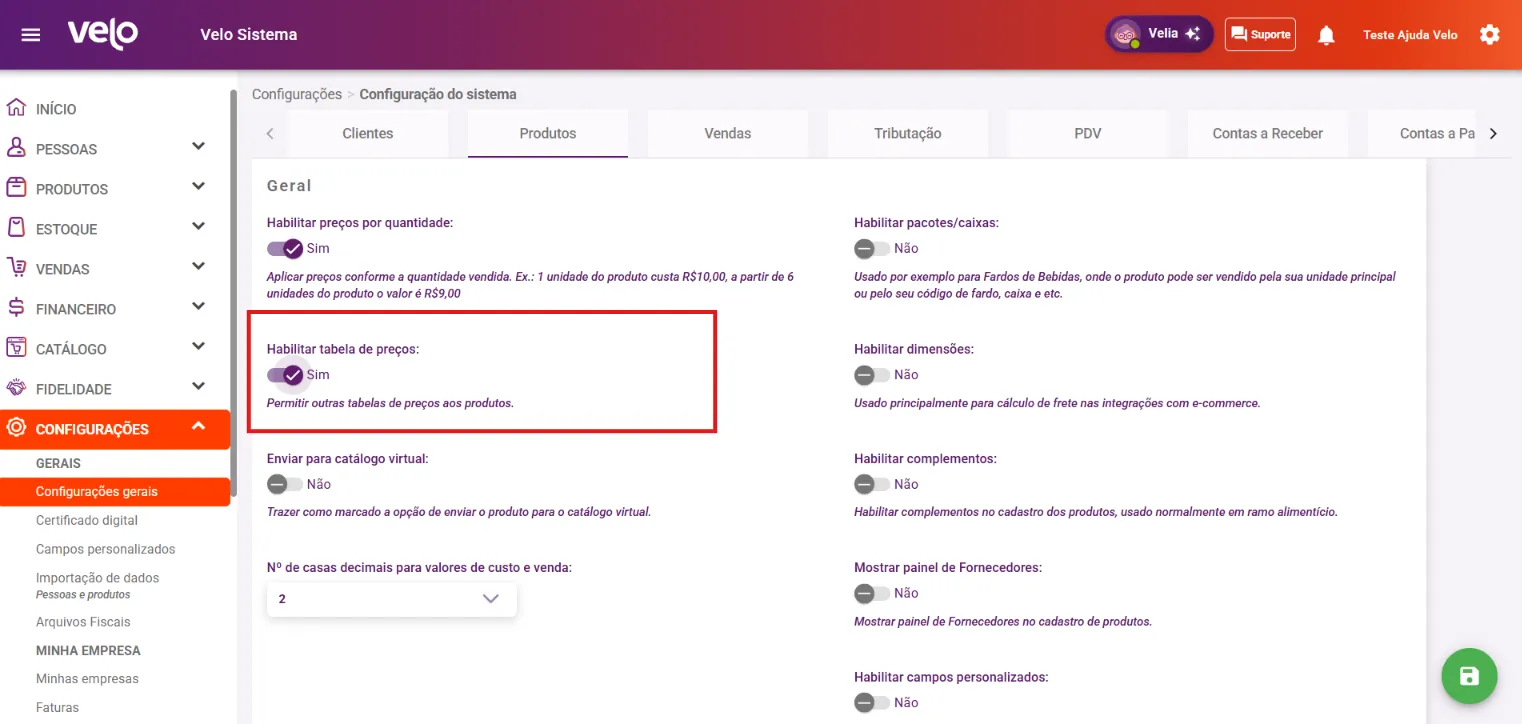Click the green save floppy-disk button
Screen dimensions: 1522x724
pyautogui.click(x=1469, y=677)
